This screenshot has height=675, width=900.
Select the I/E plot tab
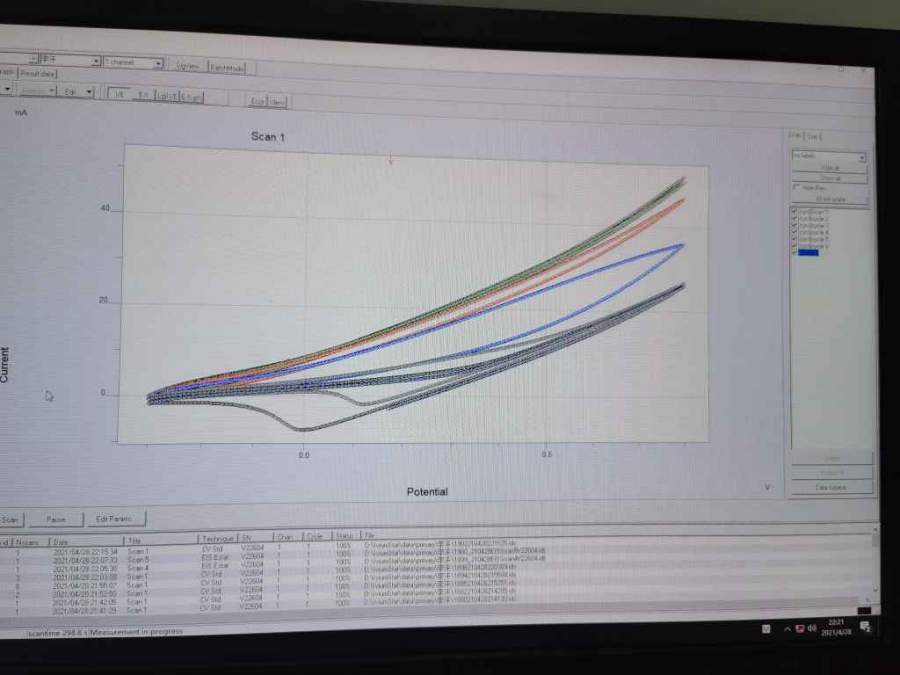(119, 94)
